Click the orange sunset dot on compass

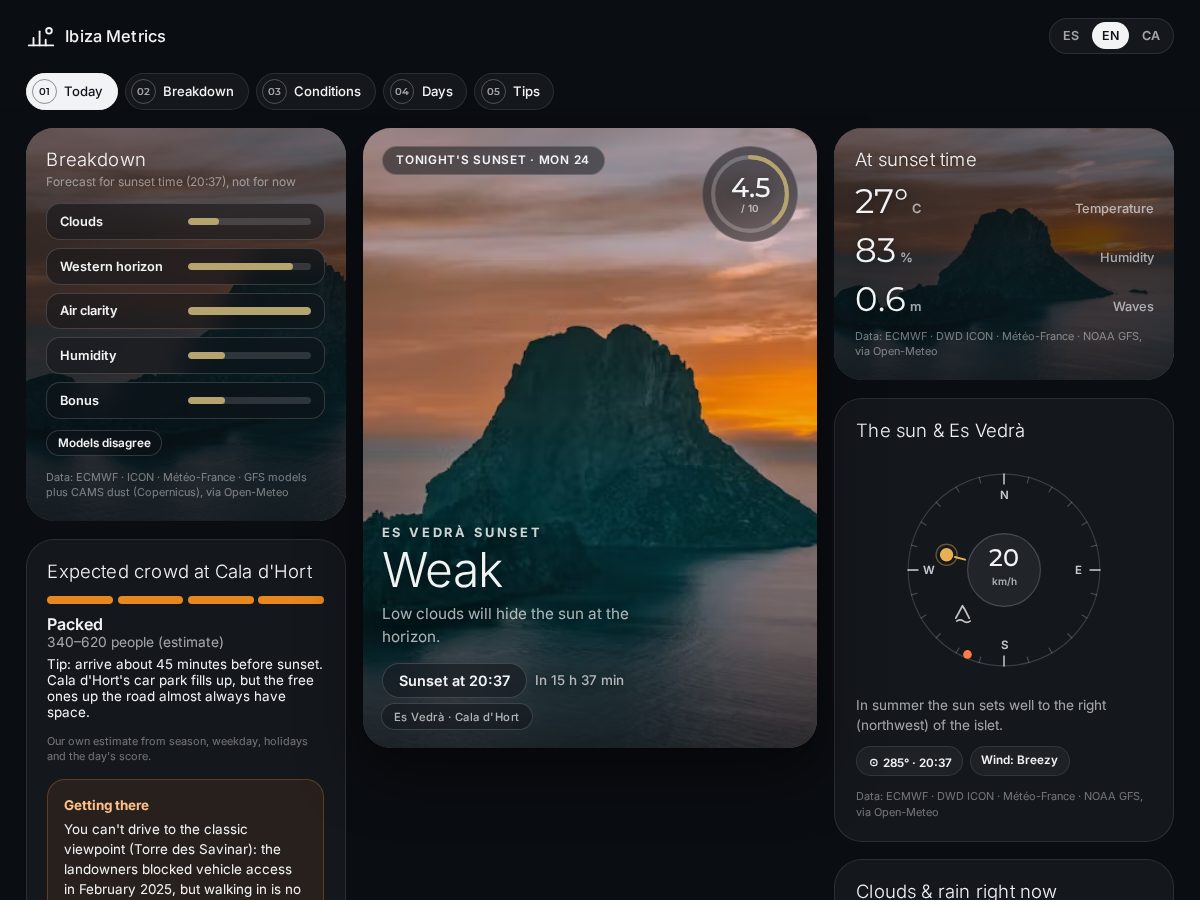(967, 654)
